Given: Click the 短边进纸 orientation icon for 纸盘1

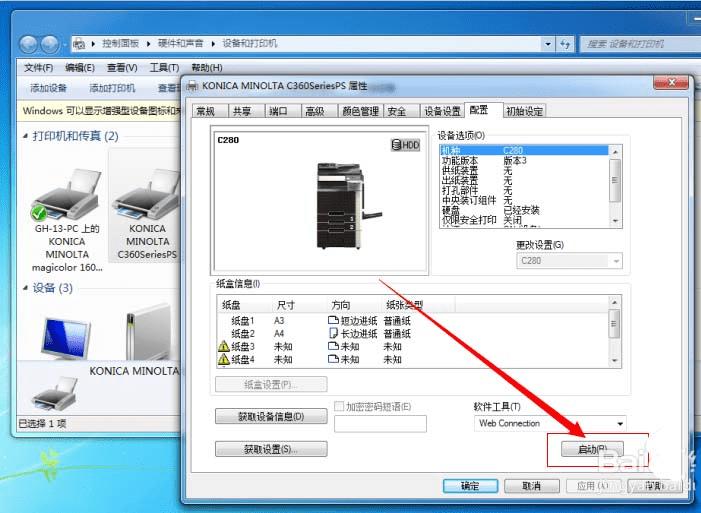Looking at the screenshot, I should pos(333,320).
